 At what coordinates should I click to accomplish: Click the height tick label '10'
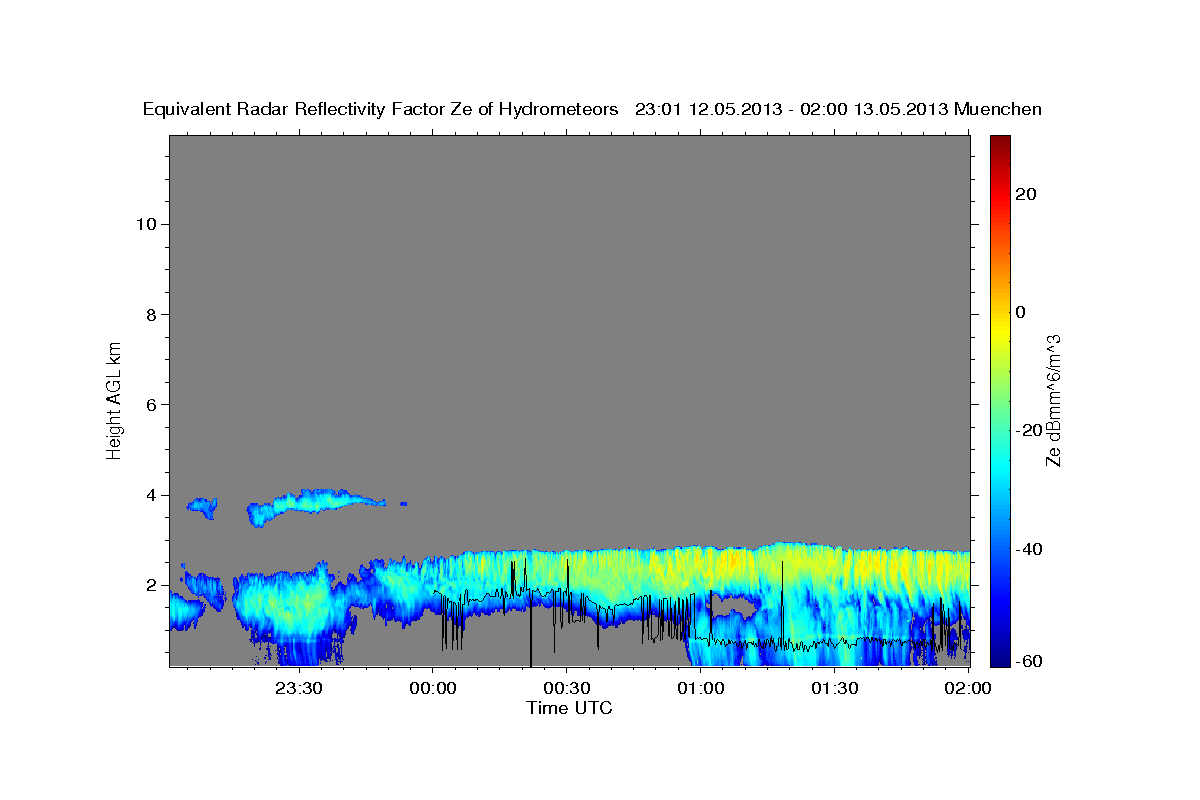145,224
